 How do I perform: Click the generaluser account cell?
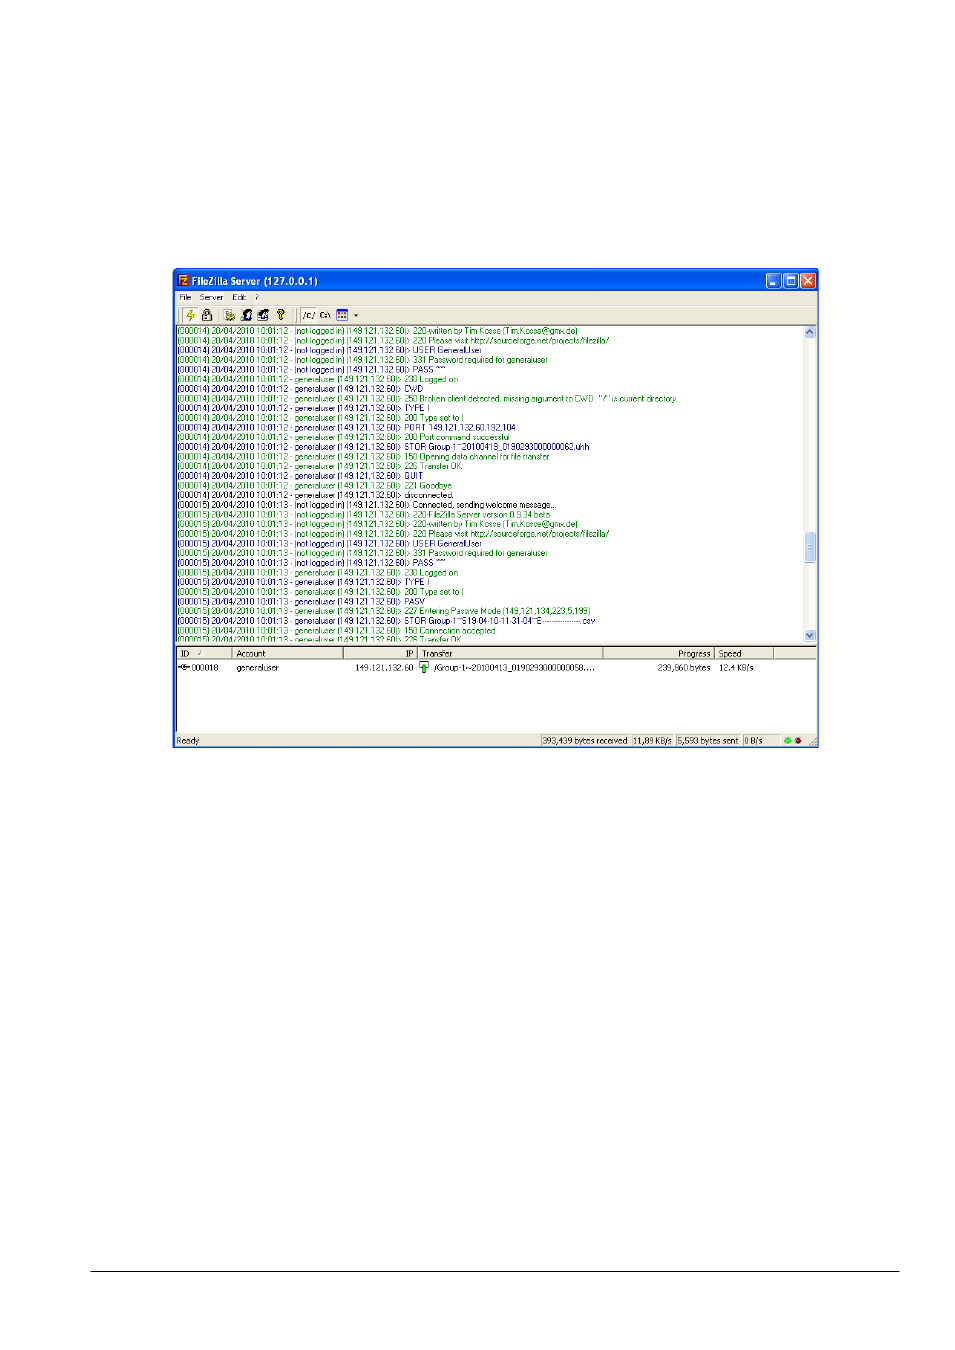258,668
